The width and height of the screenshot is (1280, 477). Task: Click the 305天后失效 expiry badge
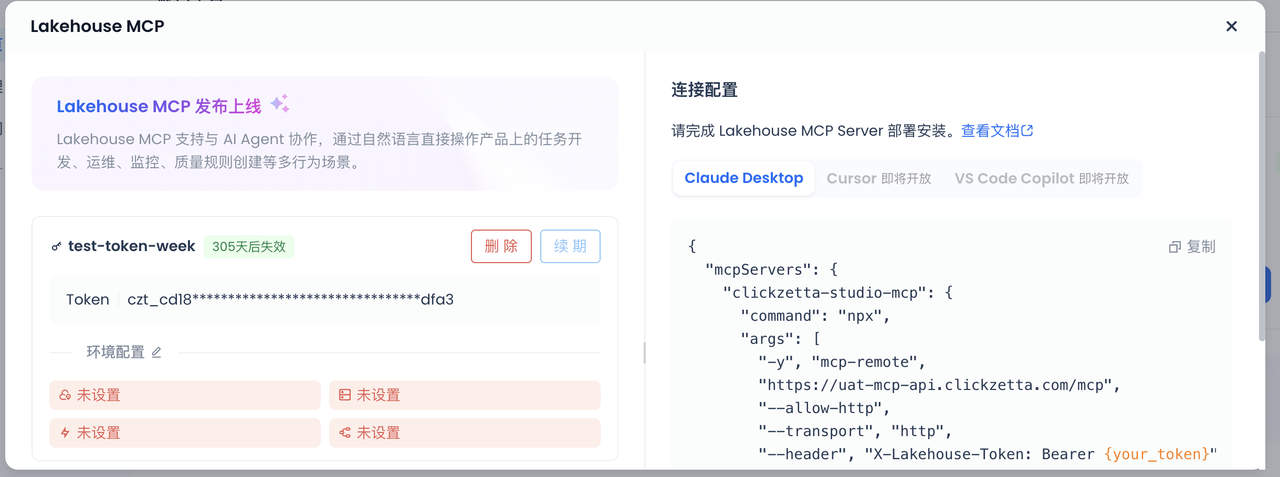(x=249, y=246)
